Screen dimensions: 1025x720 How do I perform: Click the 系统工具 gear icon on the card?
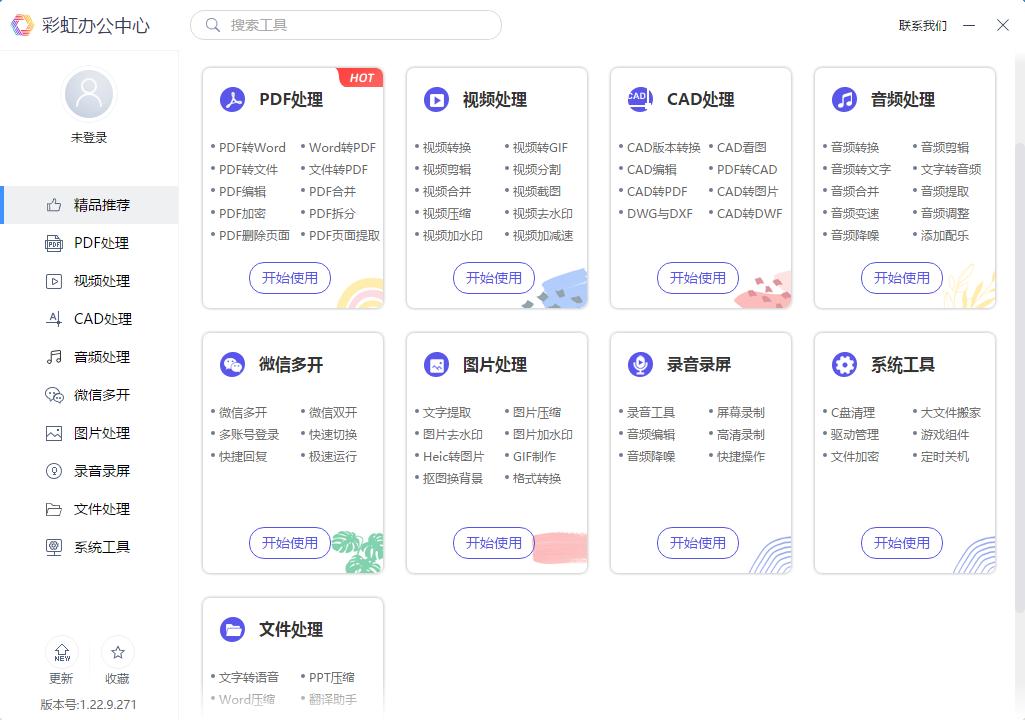point(844,364)
